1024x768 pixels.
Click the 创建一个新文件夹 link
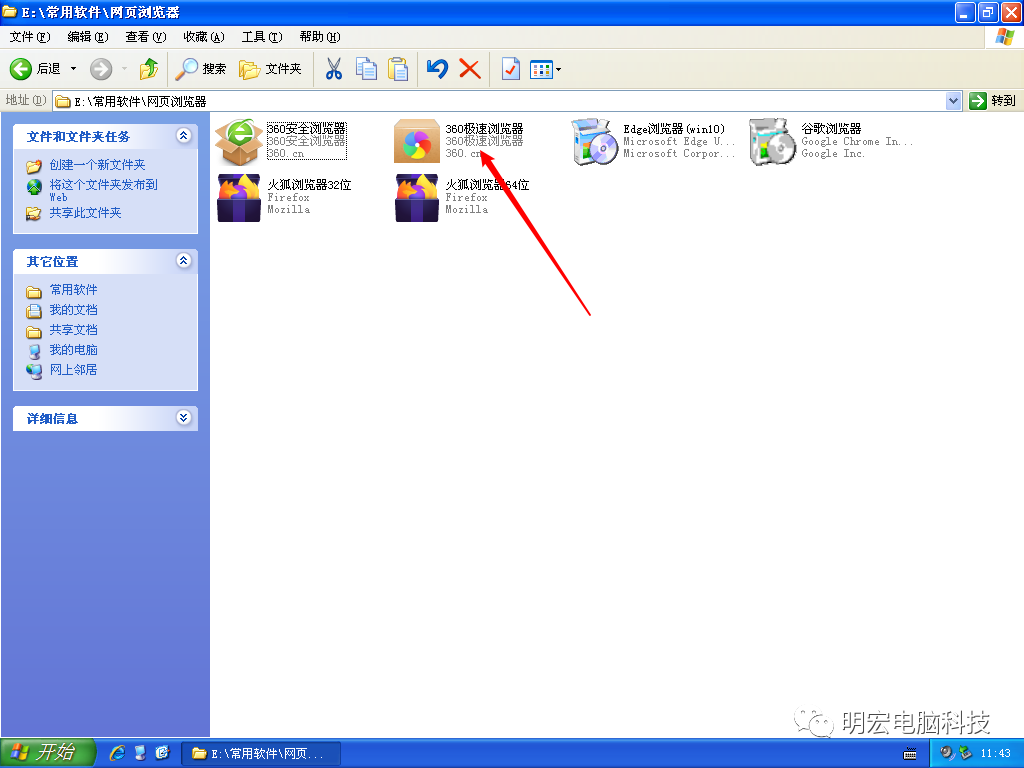(x=97, y=165)
